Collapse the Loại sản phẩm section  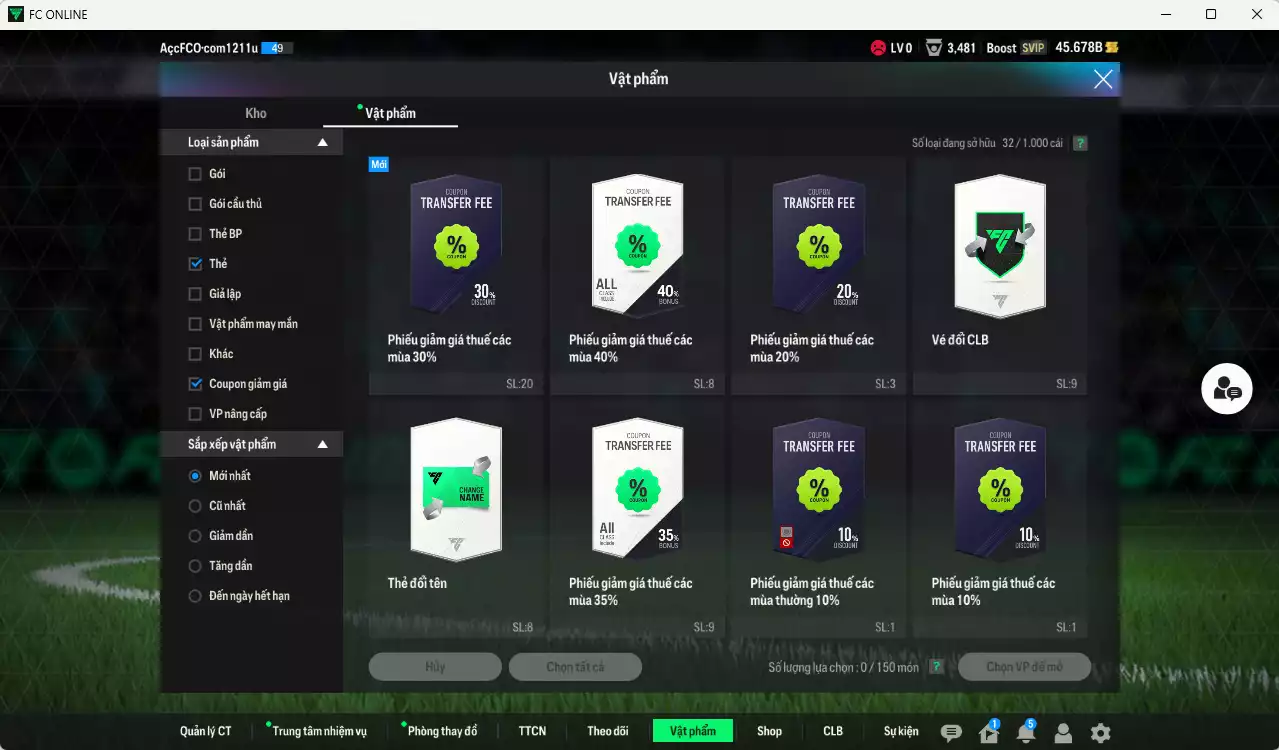(322, 143)
